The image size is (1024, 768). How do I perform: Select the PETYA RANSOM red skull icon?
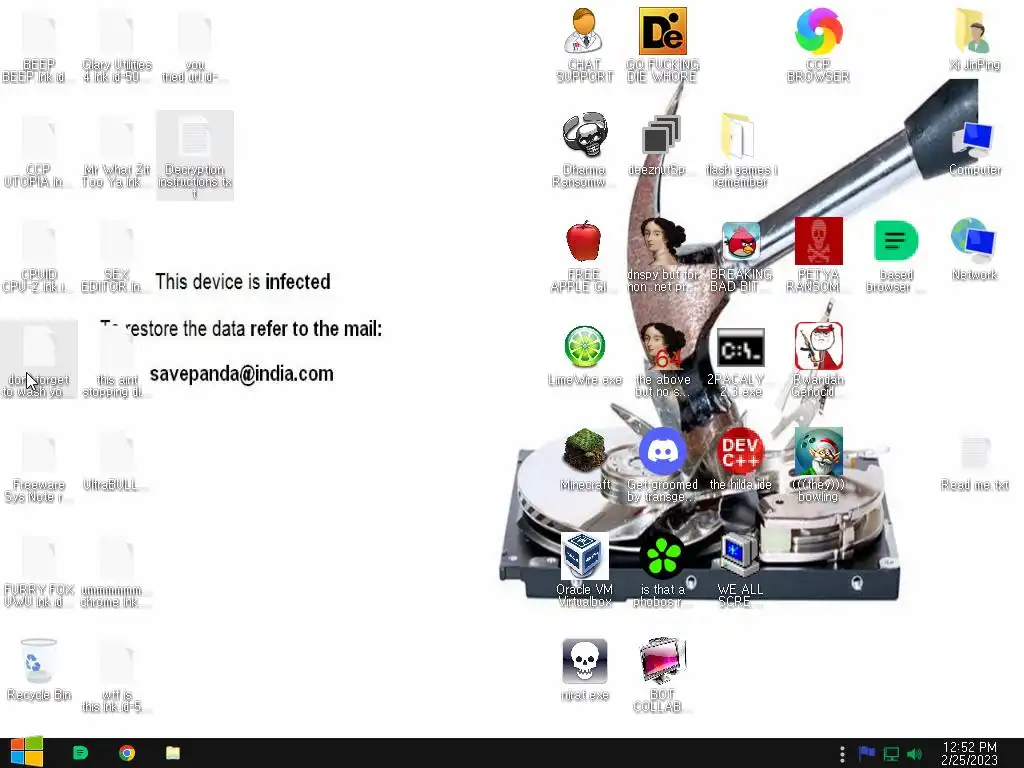pos(818,256)
